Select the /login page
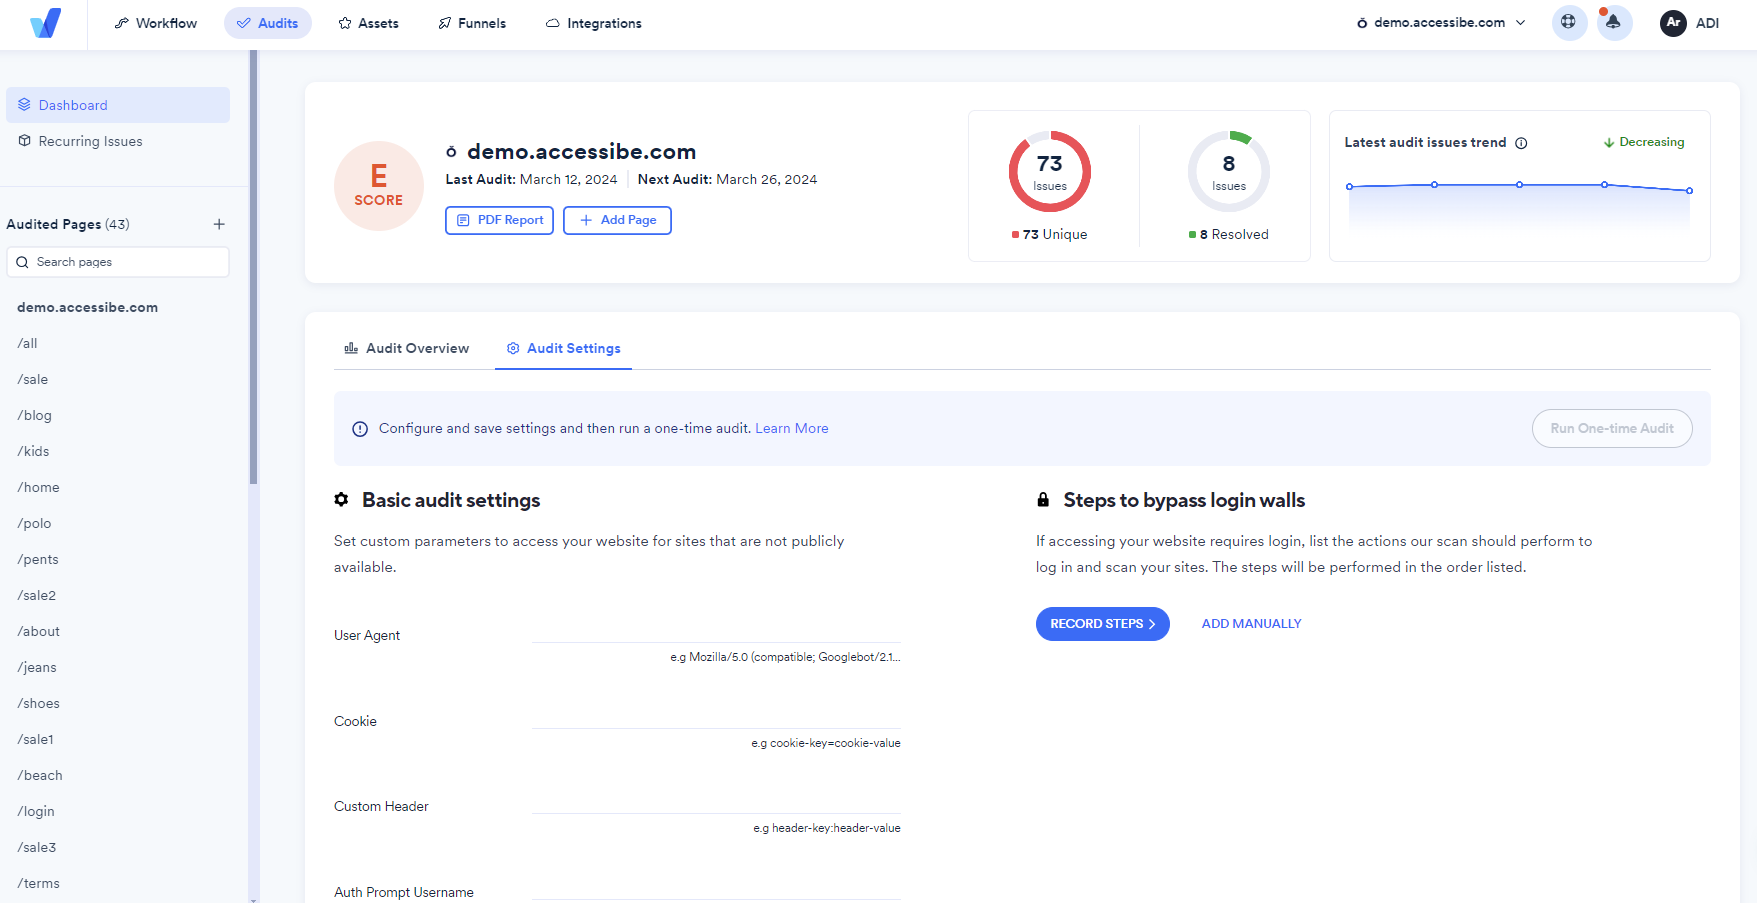 [36, 811]
